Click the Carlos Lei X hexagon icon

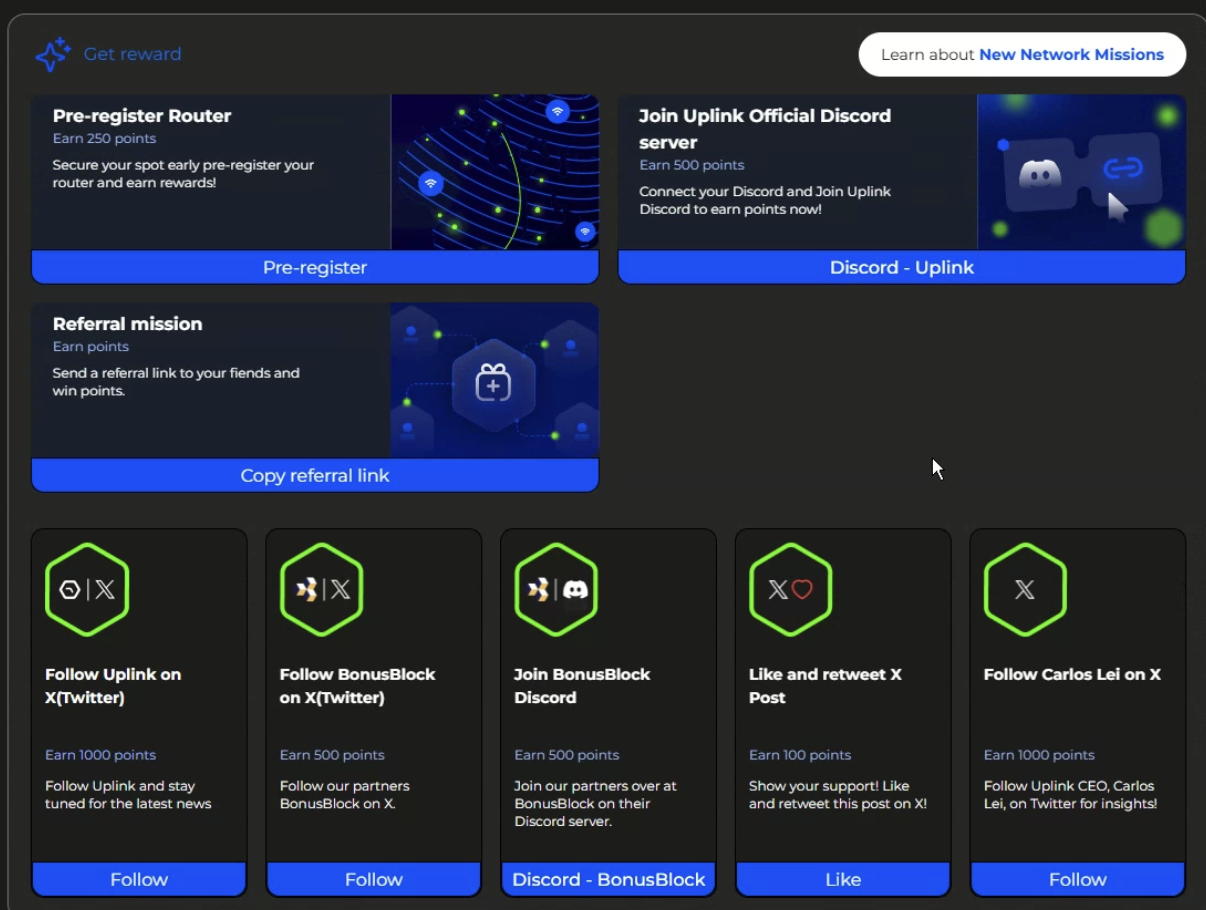[1025, 590]
